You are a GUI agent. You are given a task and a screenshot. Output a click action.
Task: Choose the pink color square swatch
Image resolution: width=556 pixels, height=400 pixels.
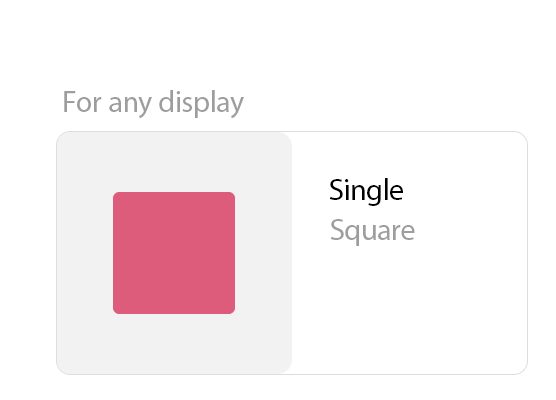click(x=174, y=253)
